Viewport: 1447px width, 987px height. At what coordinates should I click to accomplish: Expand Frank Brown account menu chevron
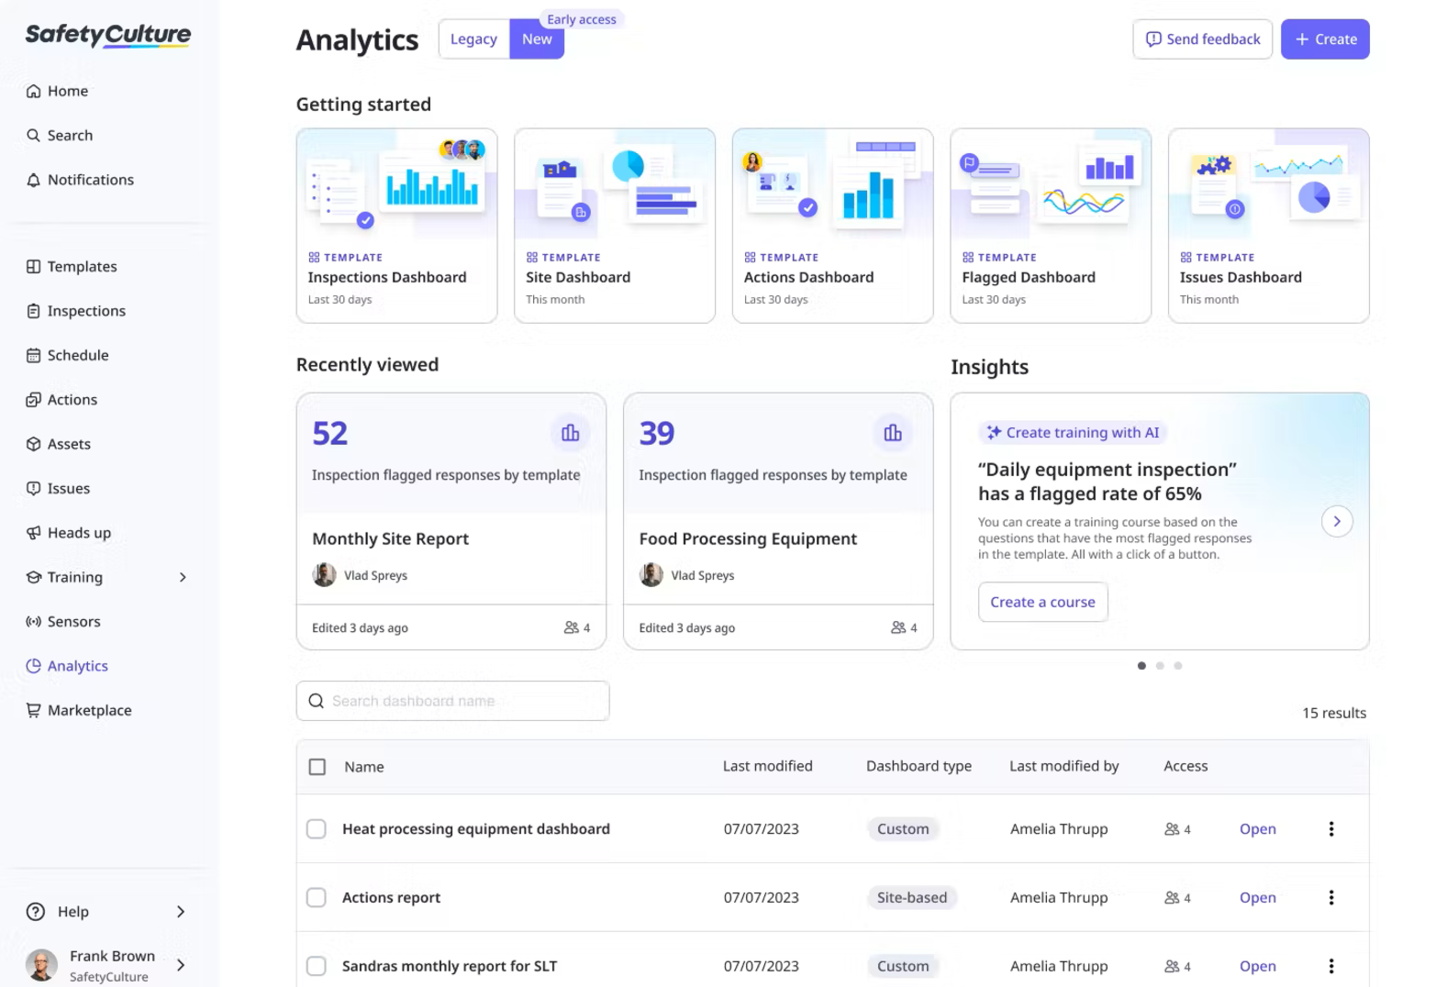181,965
